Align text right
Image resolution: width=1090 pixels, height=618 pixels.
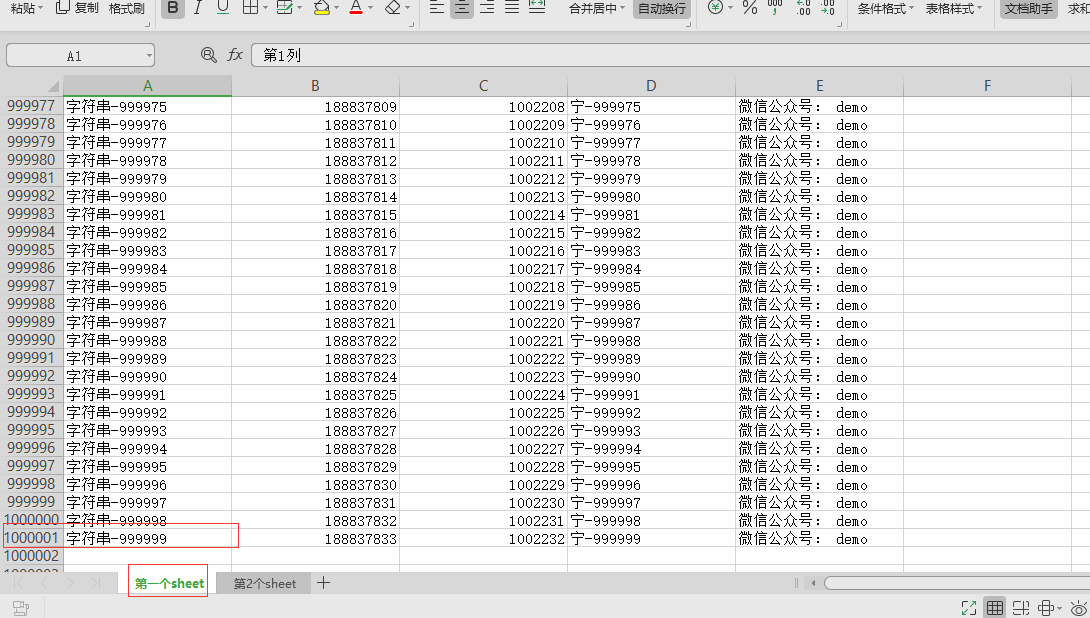click(x=487, y=8)
